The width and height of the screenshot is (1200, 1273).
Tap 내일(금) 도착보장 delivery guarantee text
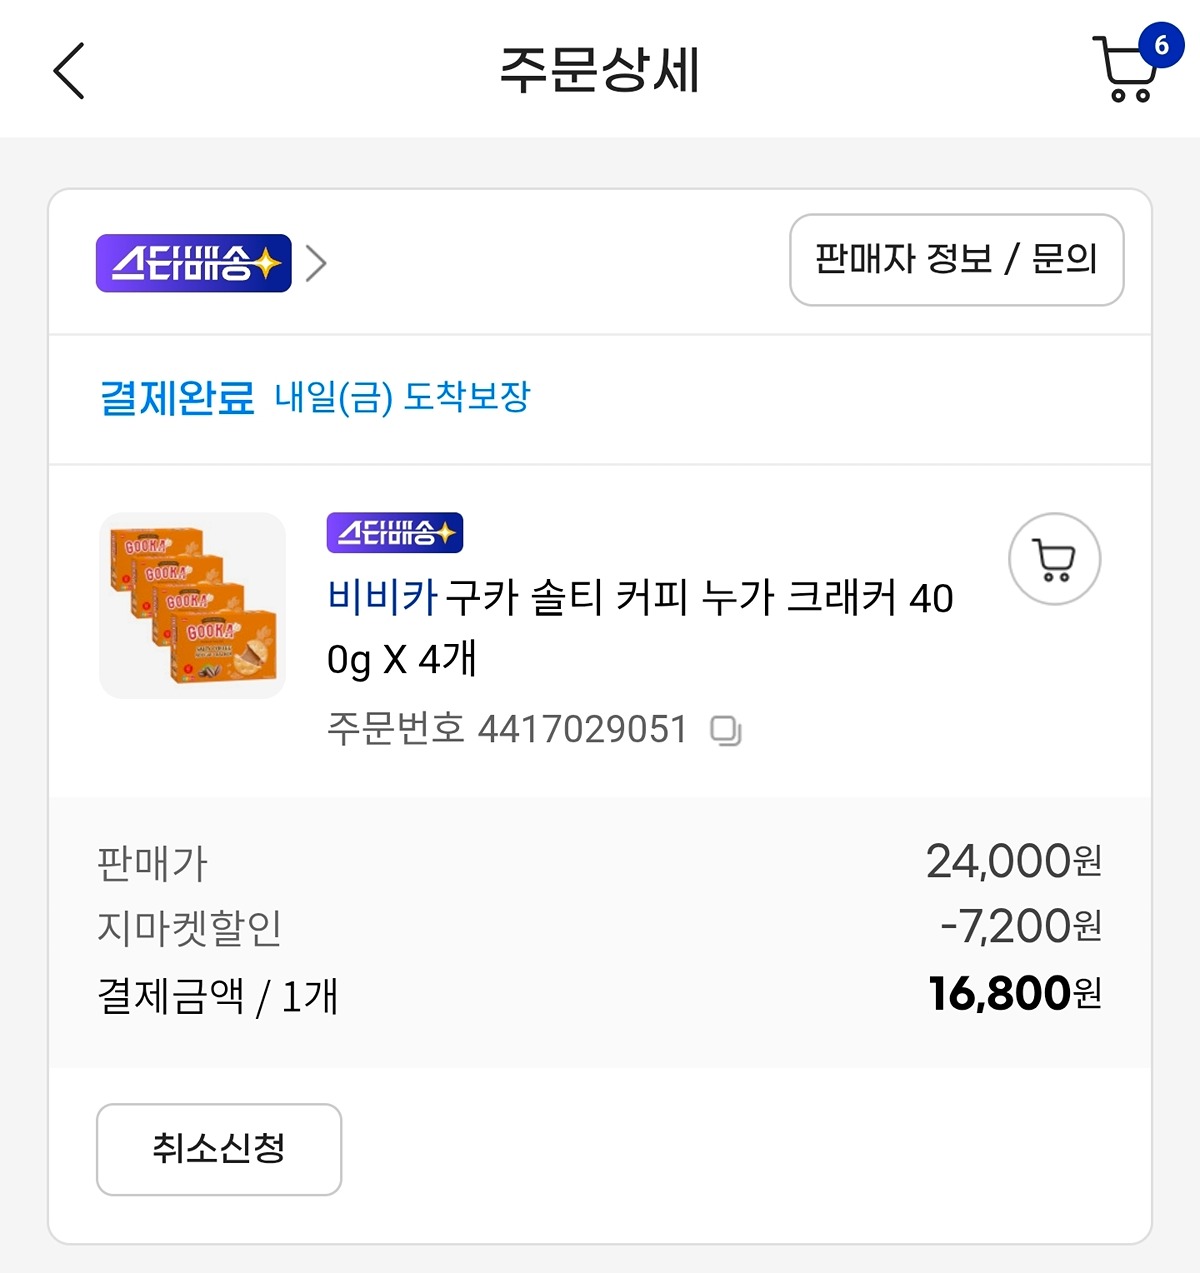click(x=402, y=398)
